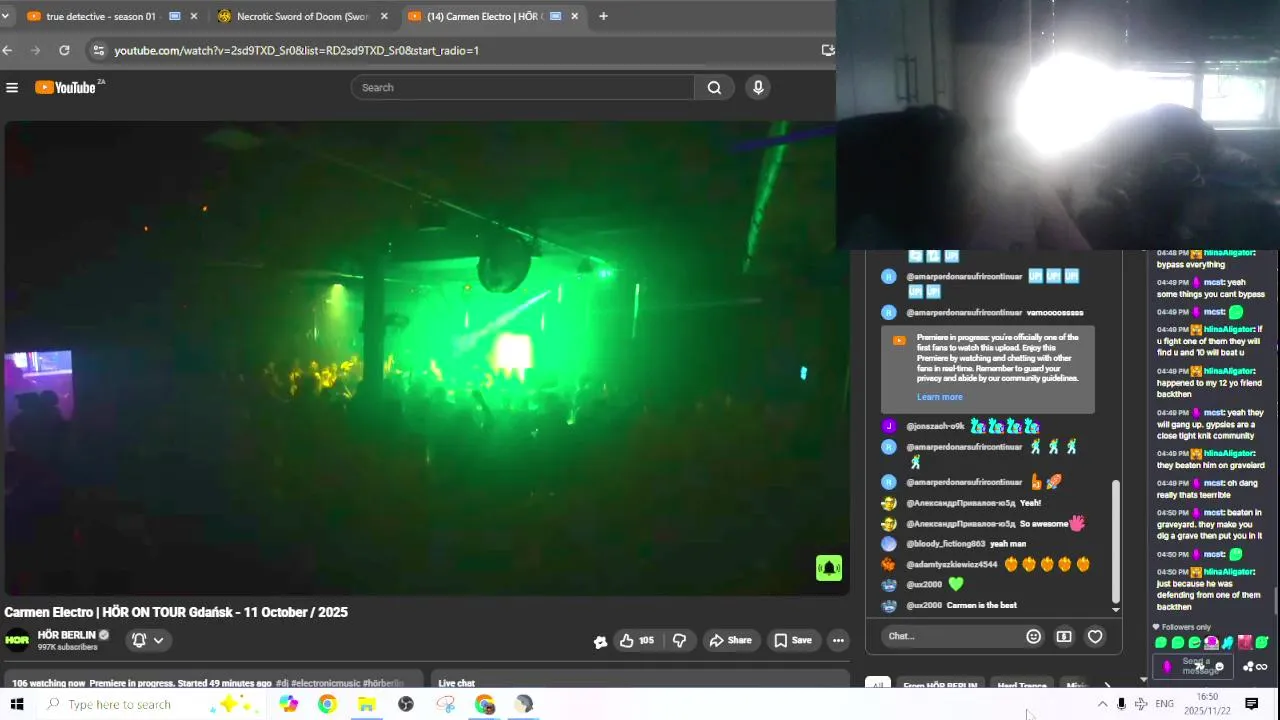1280x720 pixels.
Task: Open the more actions ellipsis menu
Action: [838, 640]
